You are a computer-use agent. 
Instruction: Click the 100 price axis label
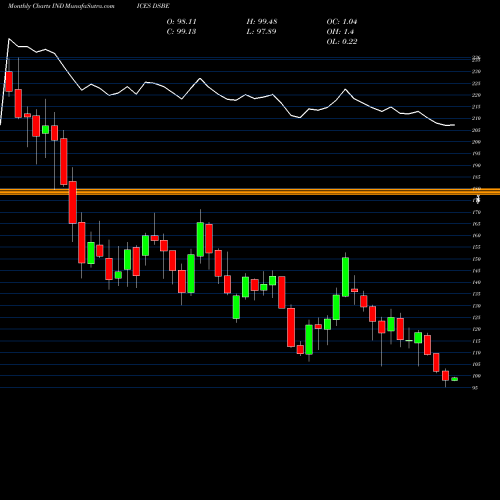476,376
